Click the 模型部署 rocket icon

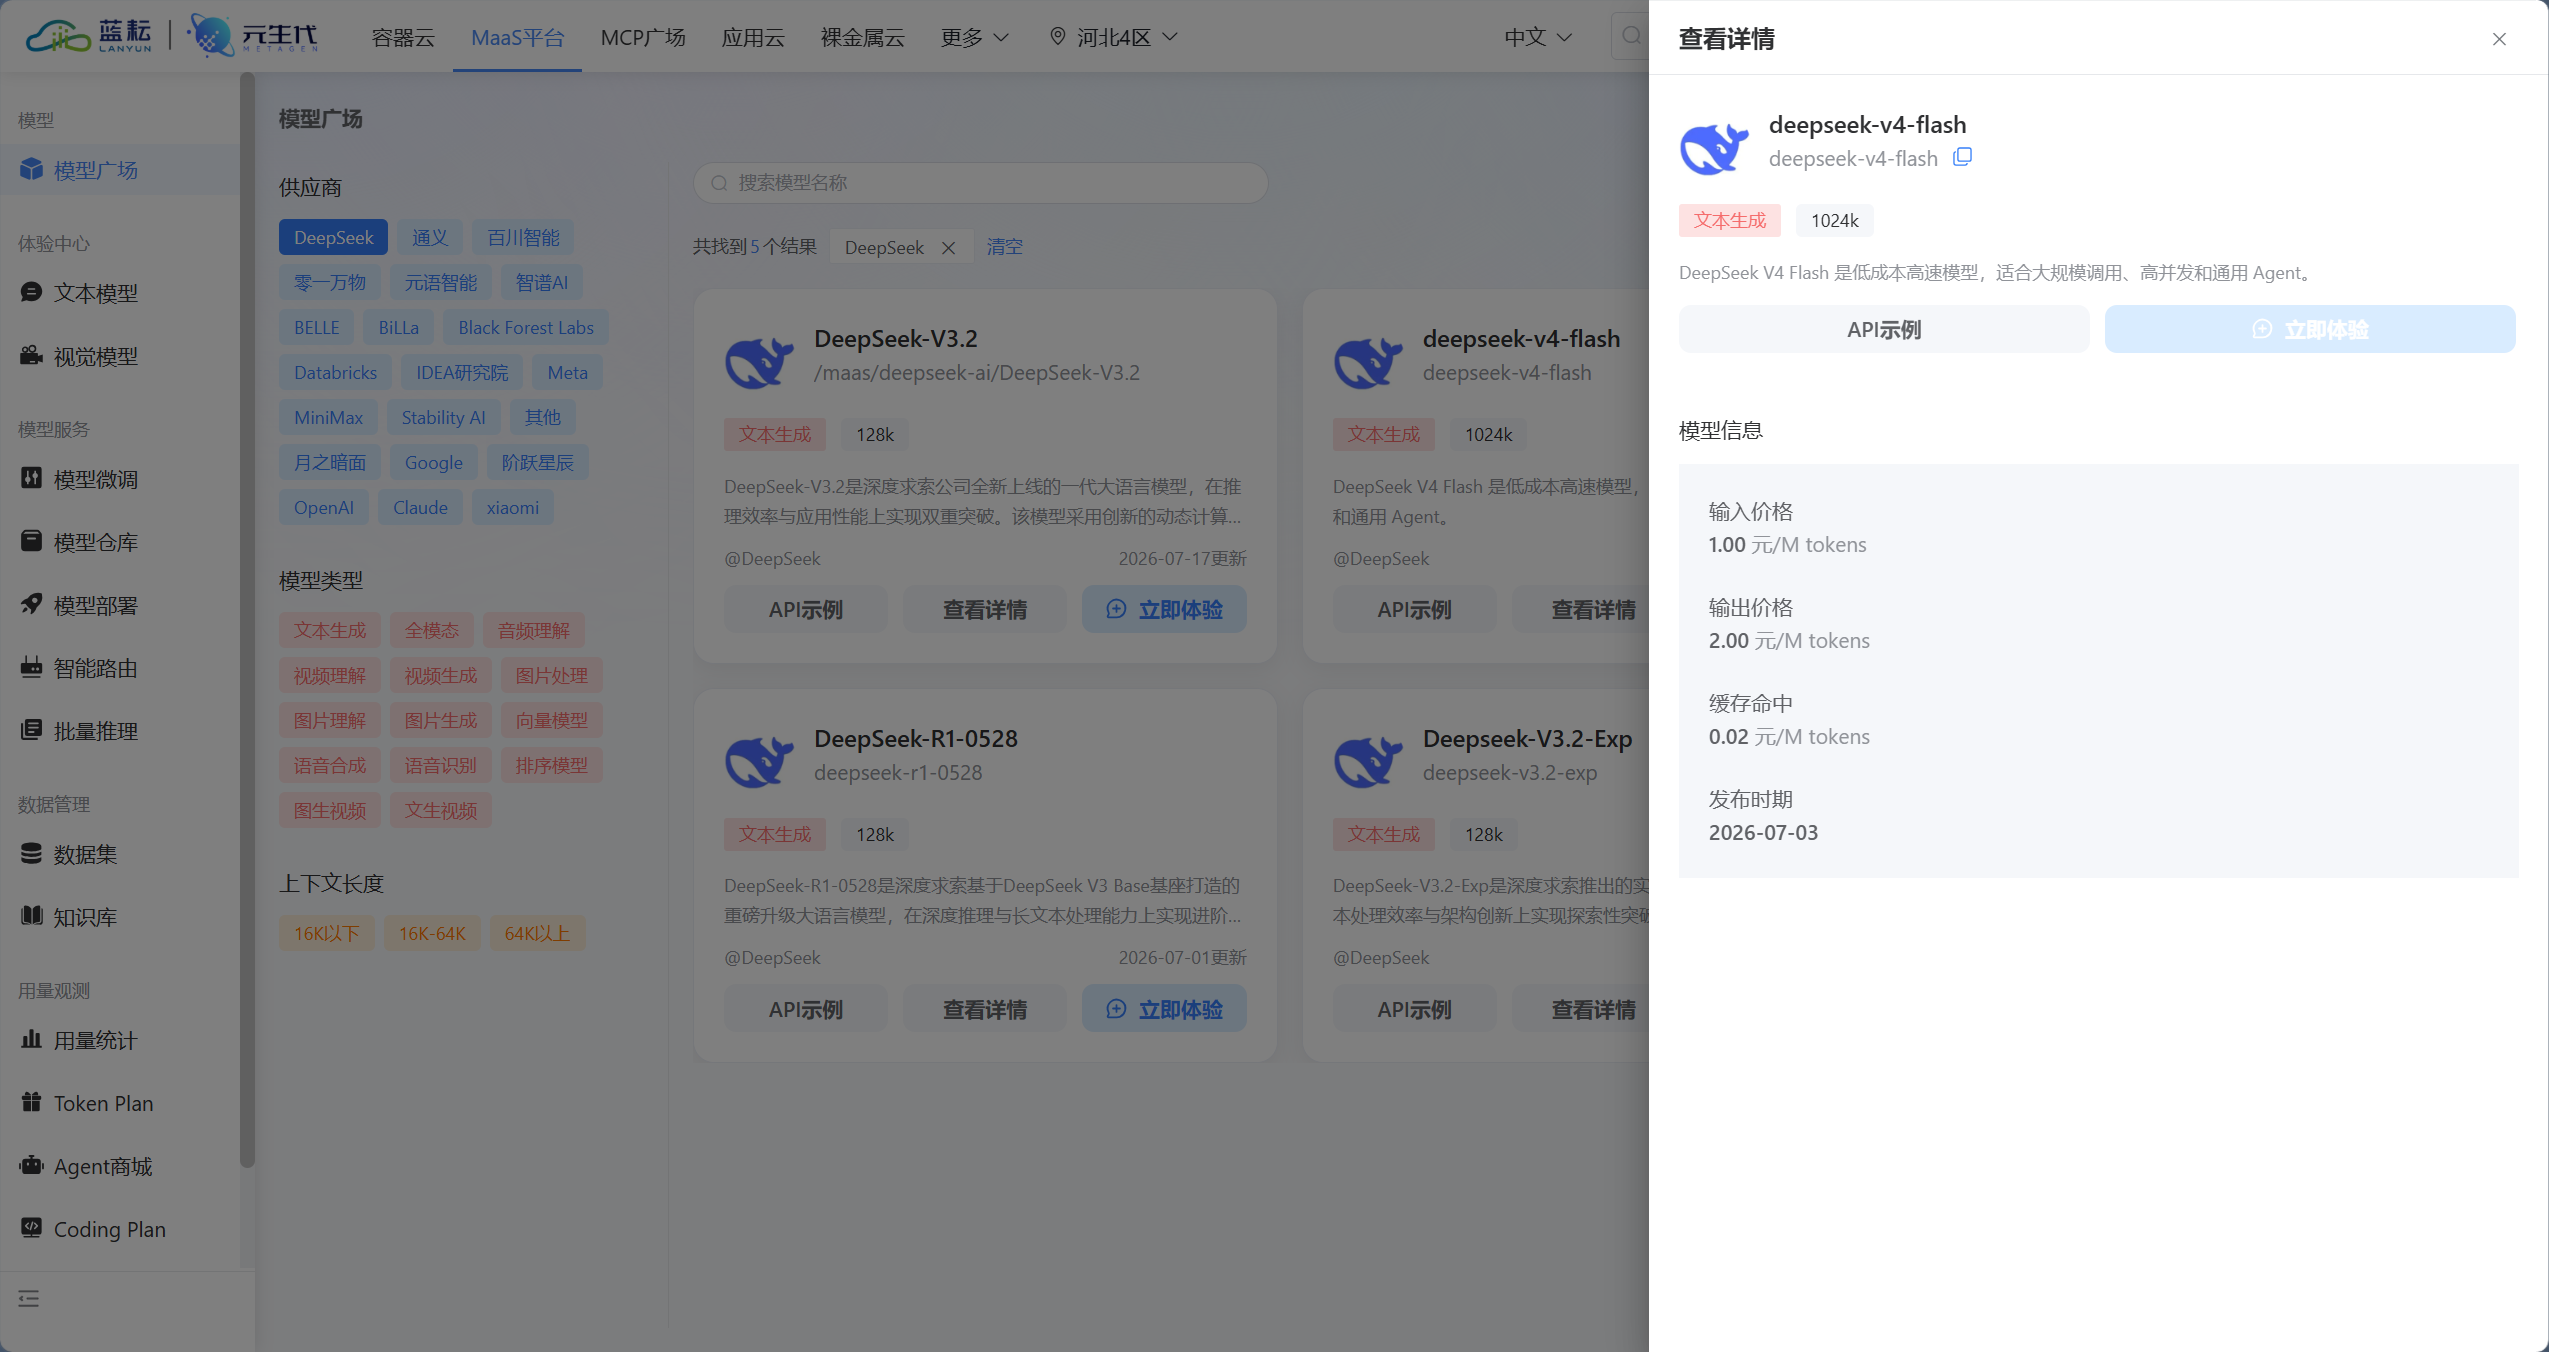point(31,604)
